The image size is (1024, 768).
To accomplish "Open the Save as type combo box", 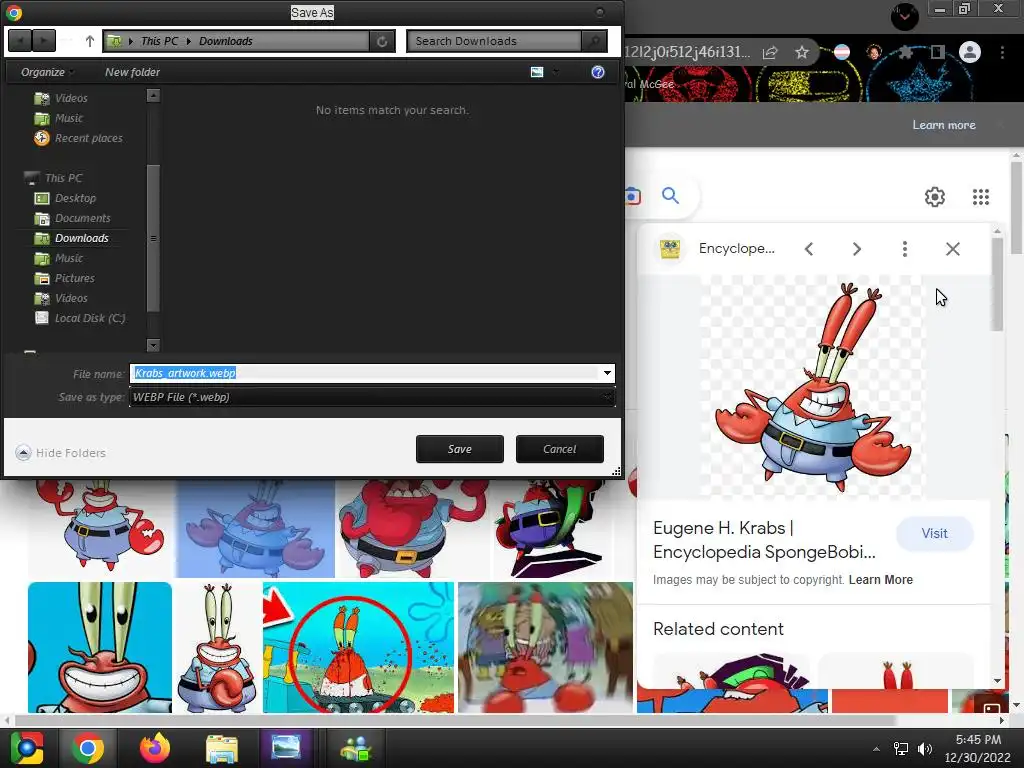I will pyautogui.click(x=372, y=397).
